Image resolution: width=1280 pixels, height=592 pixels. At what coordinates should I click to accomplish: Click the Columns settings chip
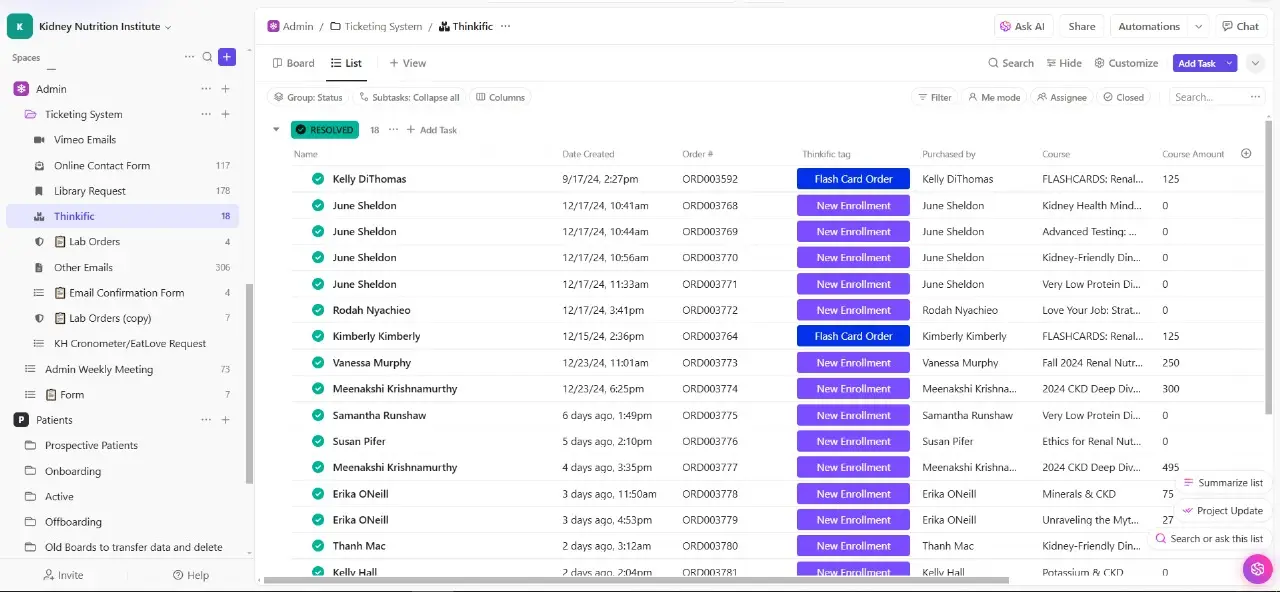point(500,97)
